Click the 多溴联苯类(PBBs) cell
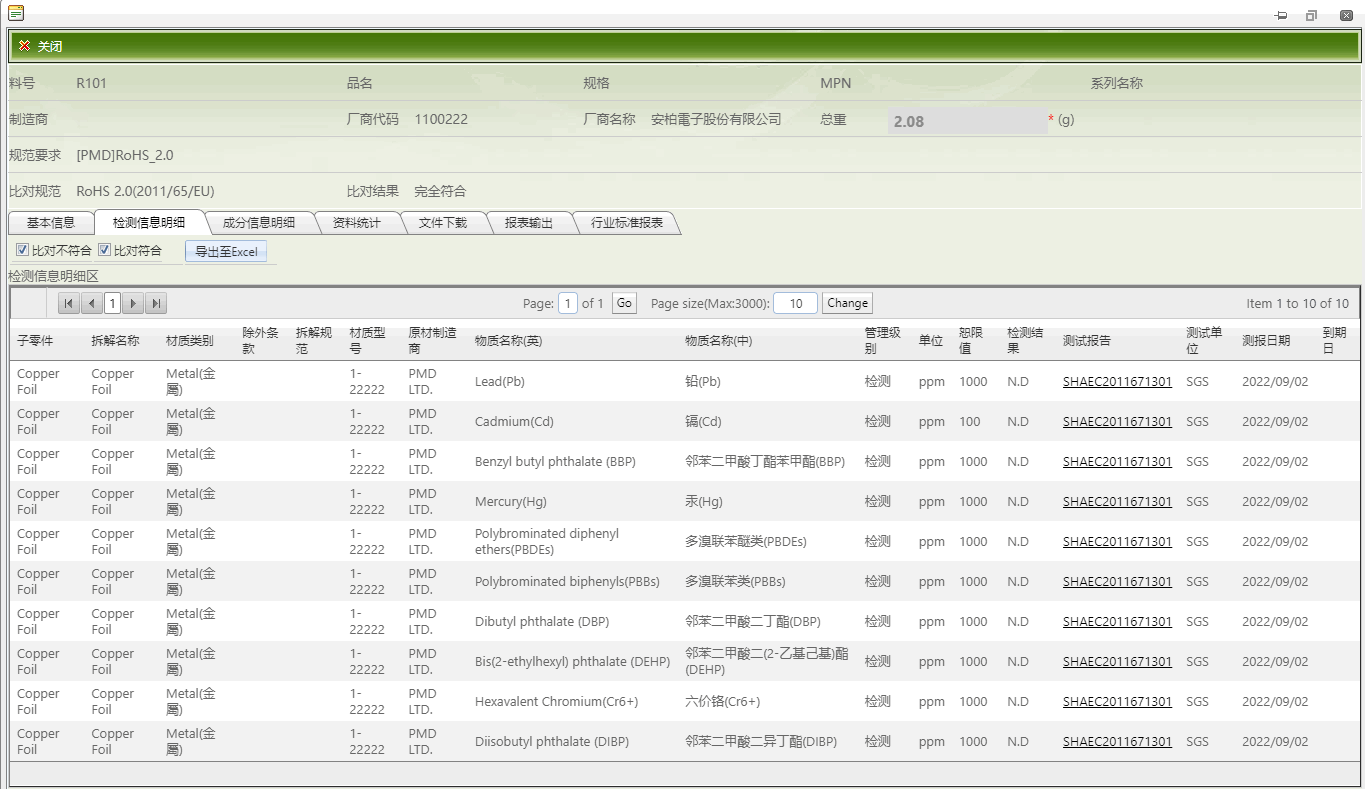Screen dimensions: 1365x789 pyautogui.click(x=735, y=582)
